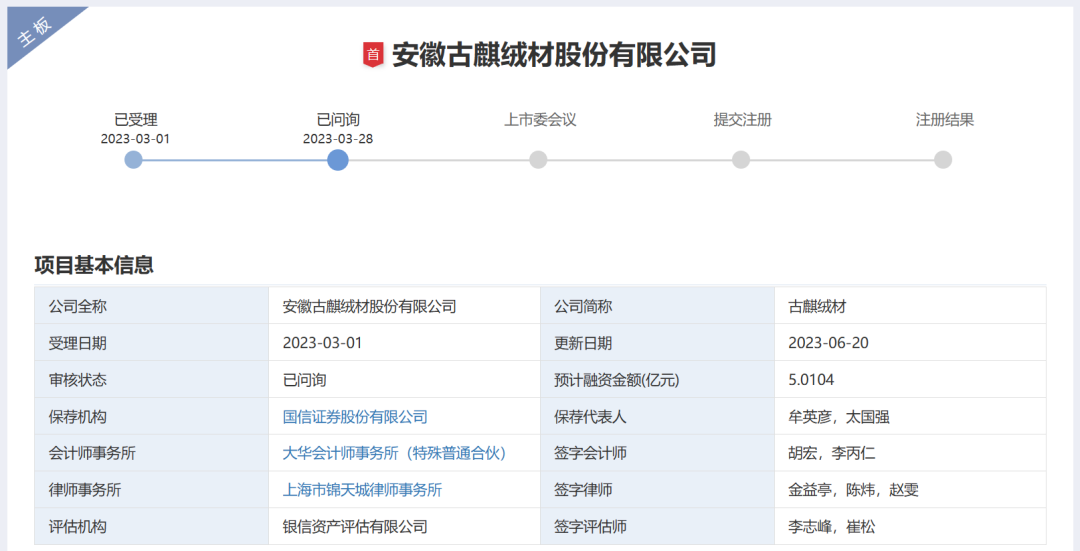Click the 上市委会议 stage label

(540, 120)
